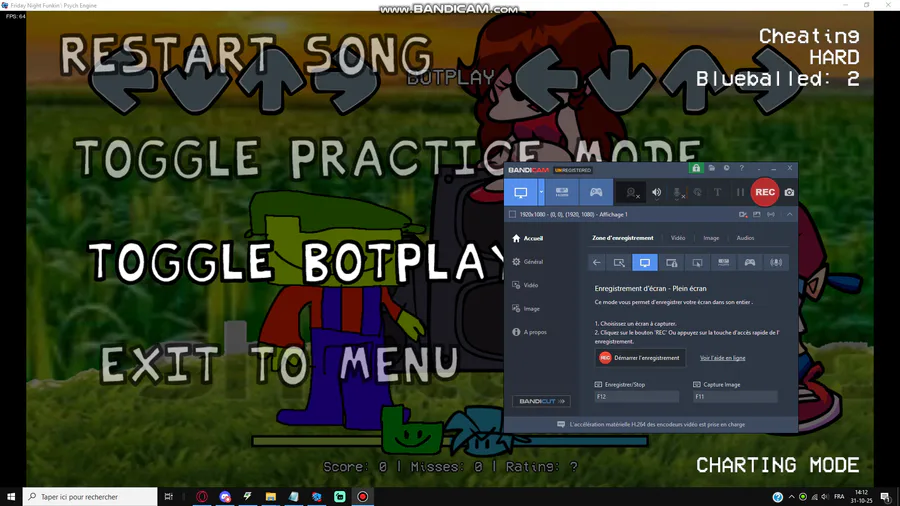The width and height of the screenshot is (900, 506).
Task: Switch to the Vidéo tab on home page
Action: click(x=678, y=238)
